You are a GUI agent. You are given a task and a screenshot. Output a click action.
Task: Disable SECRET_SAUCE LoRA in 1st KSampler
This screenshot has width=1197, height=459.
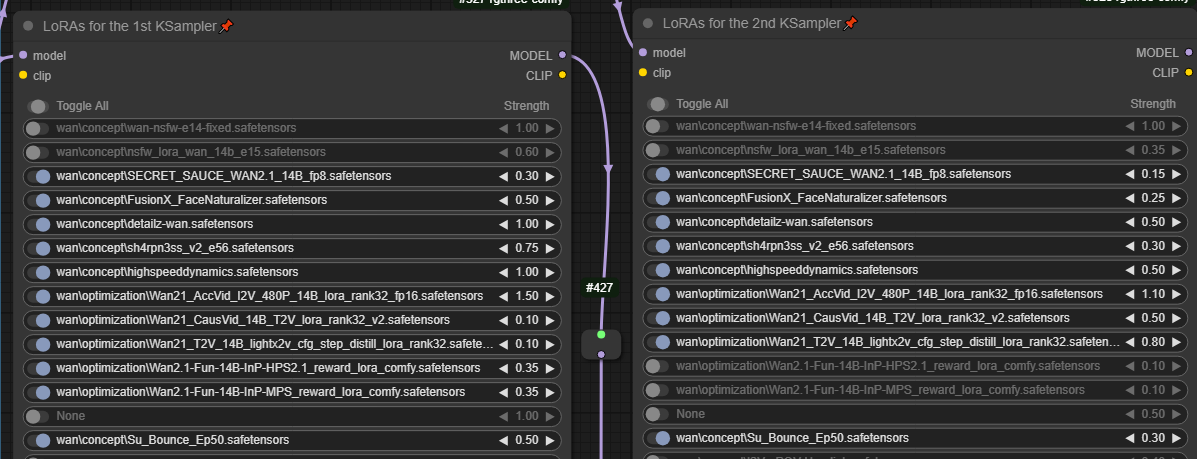37,176
